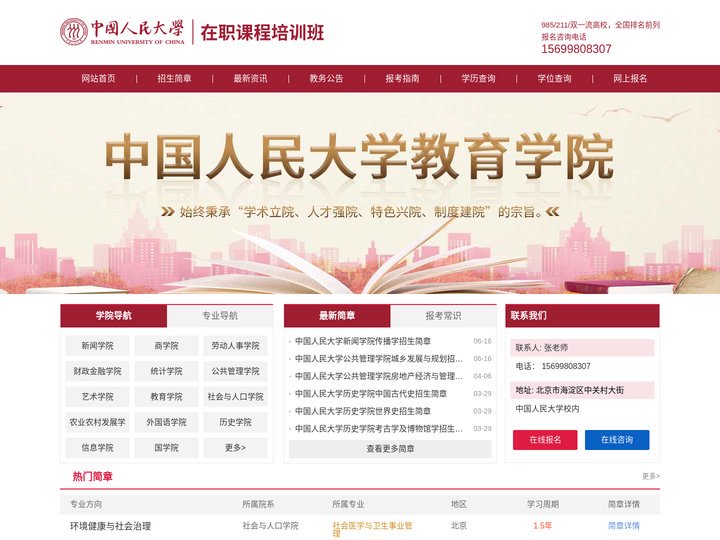
Task: Open the 新闻学院 college button
Action: pos(97,346)
